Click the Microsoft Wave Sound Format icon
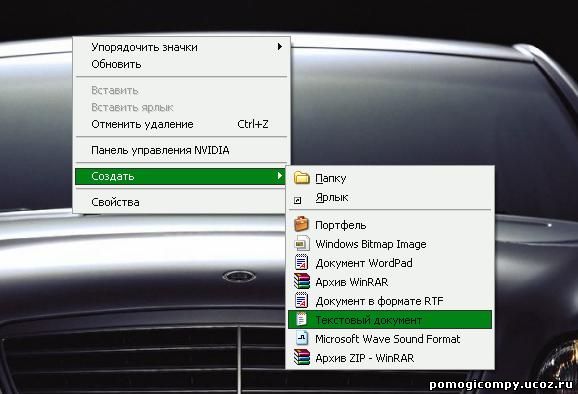The height and width of the screenshot is (394, 578). point(302,338)
